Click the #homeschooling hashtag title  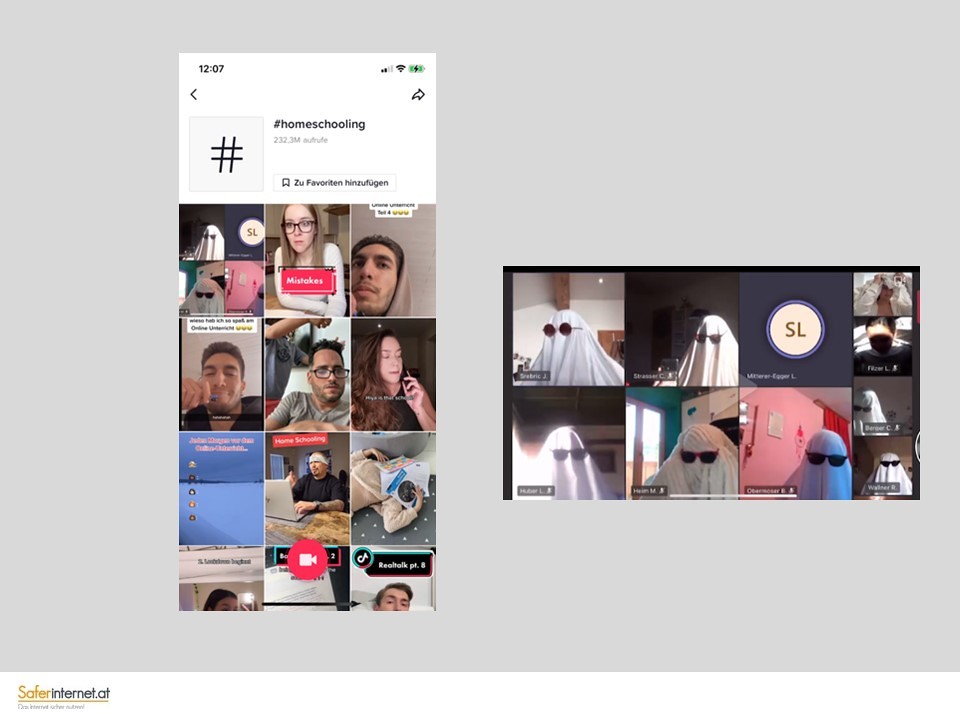click(319, 124)
